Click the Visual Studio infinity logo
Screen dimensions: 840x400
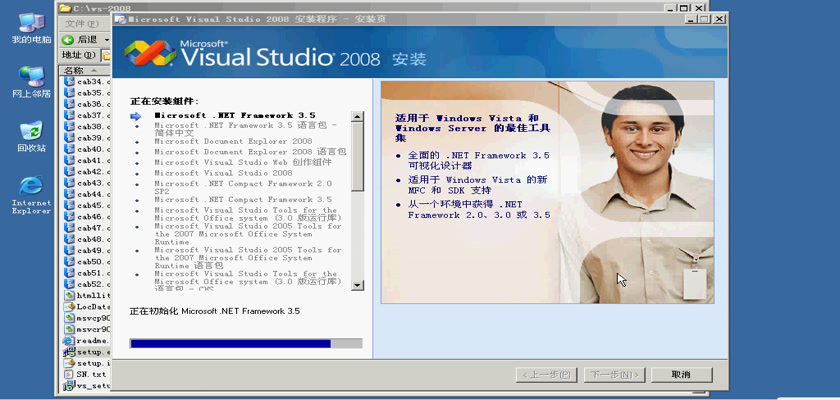[150, 53]
